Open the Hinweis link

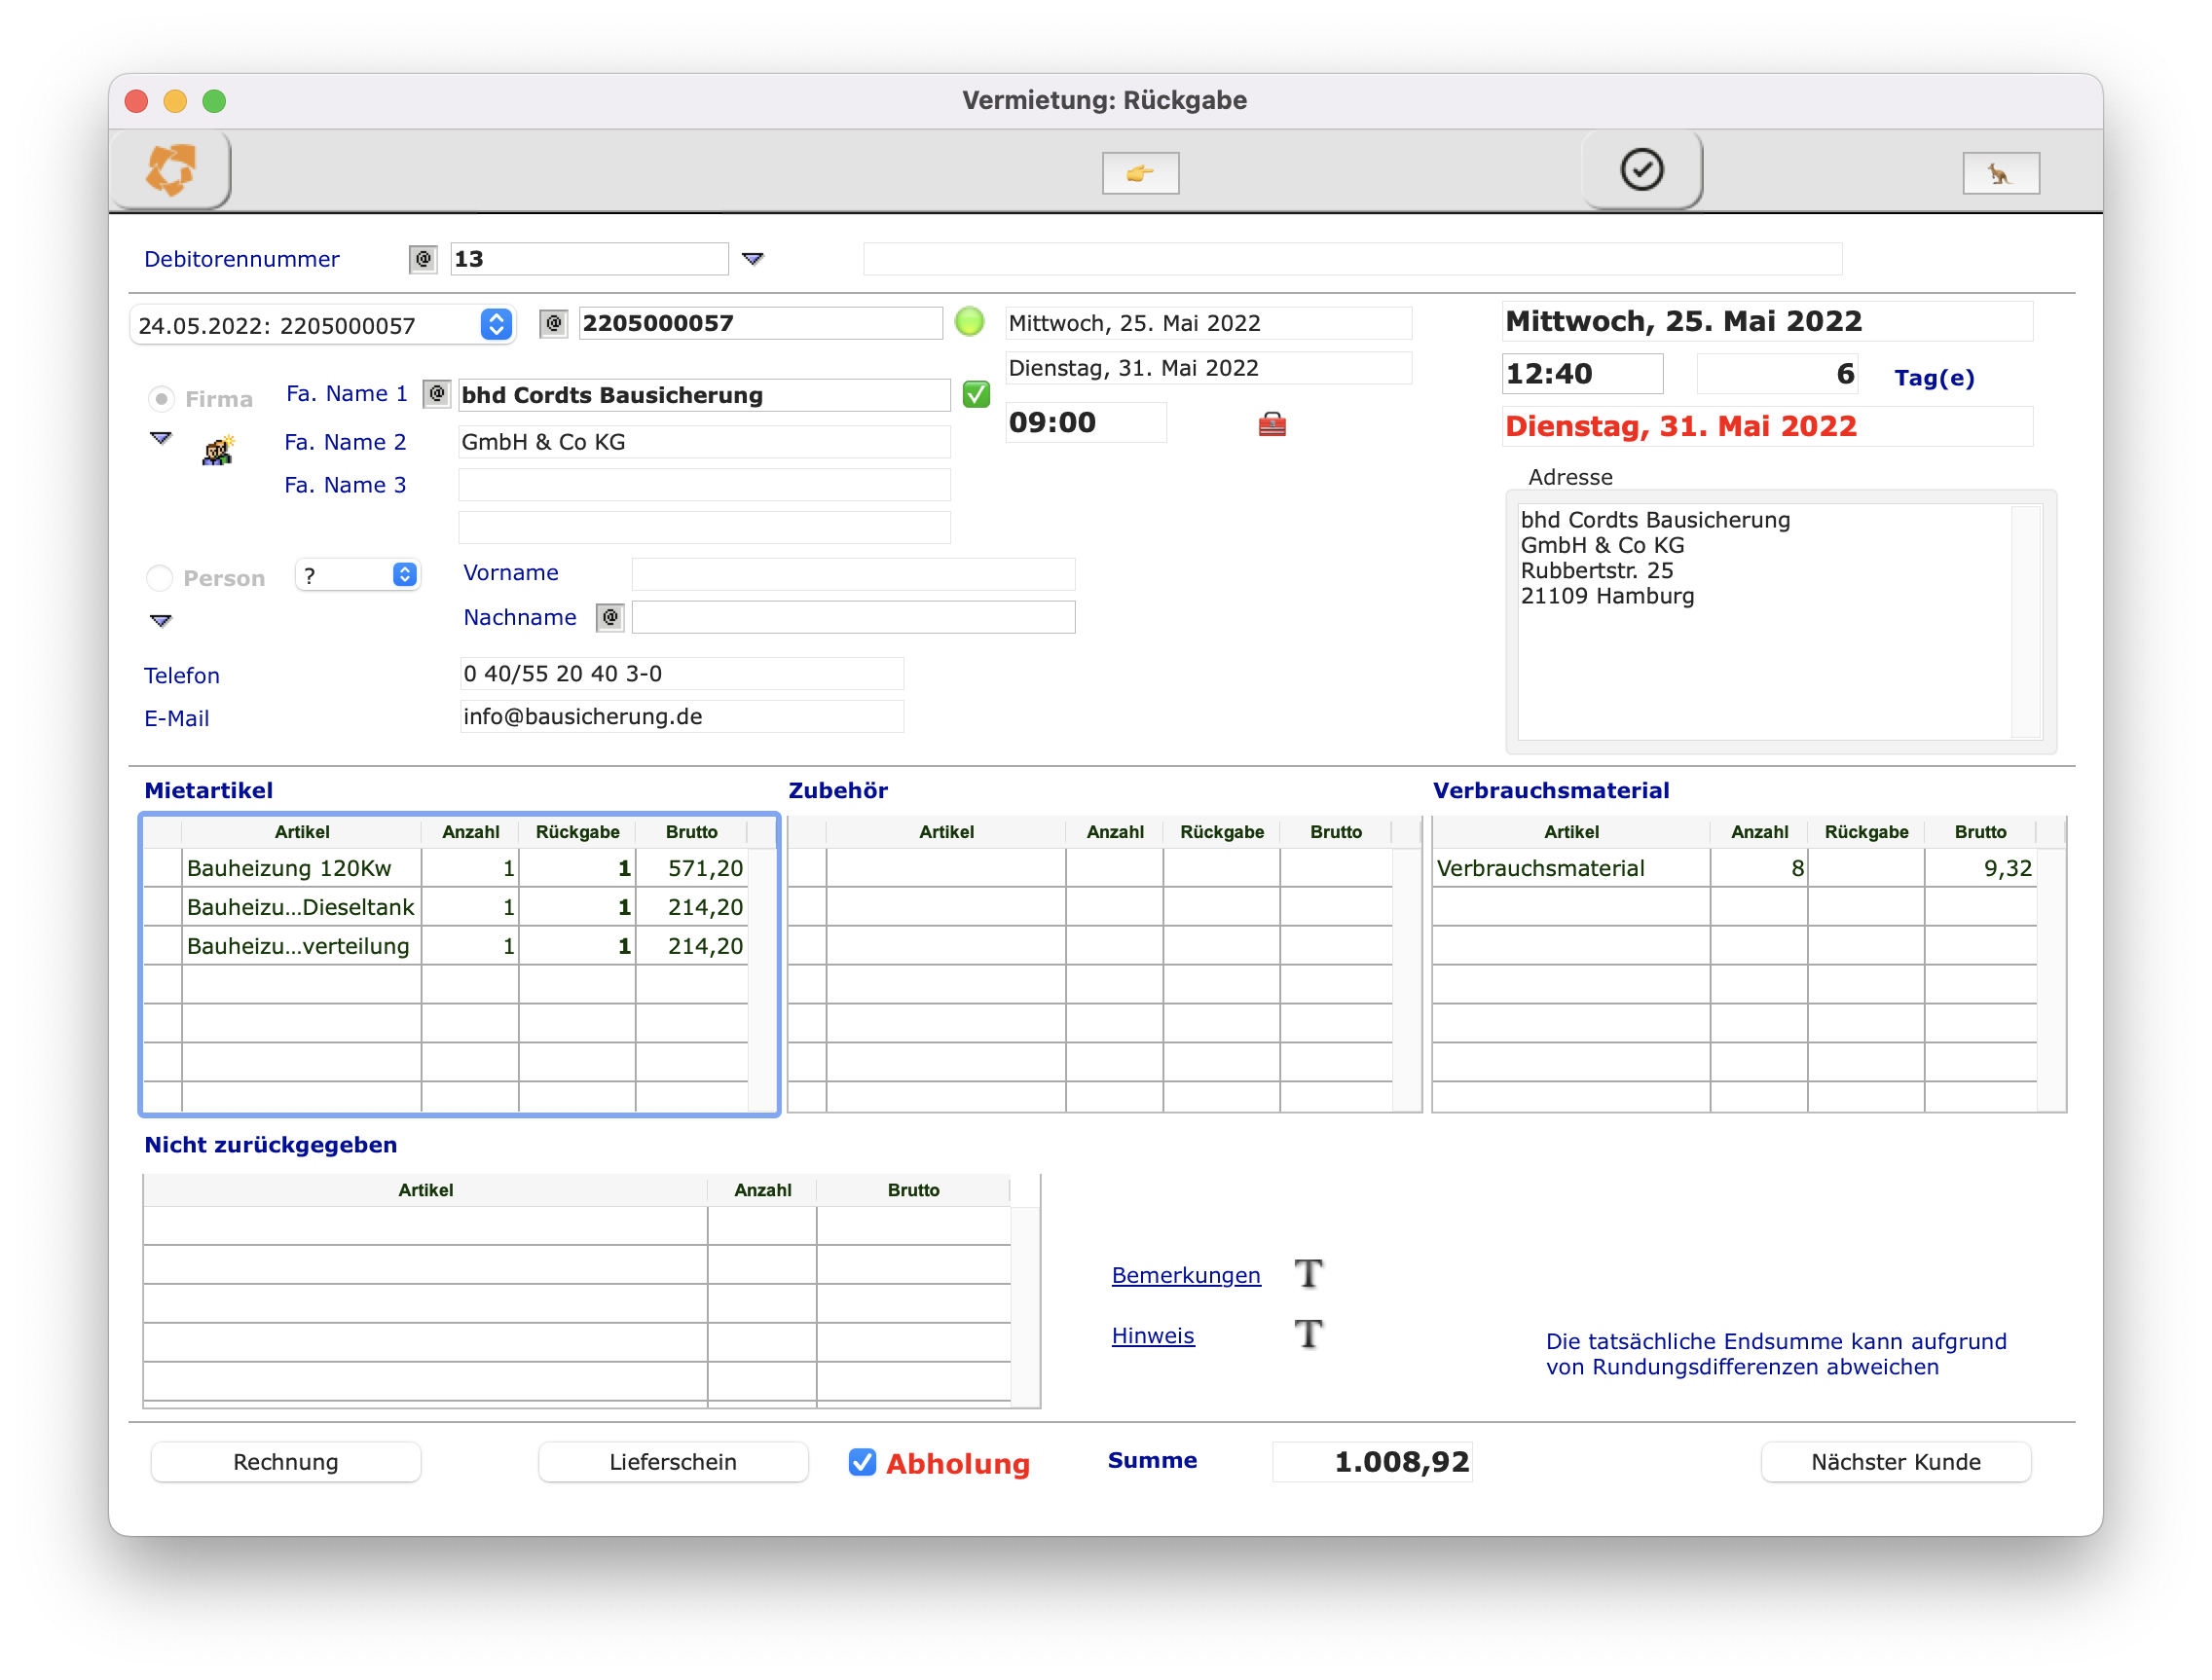[1152, 1336]
